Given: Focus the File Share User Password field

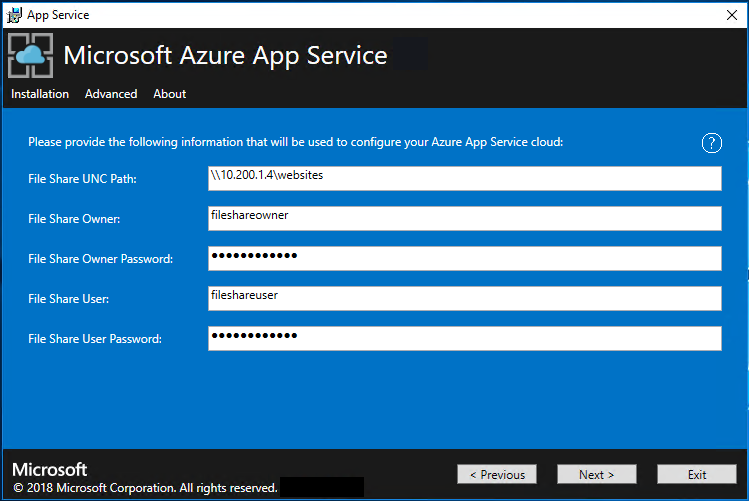Looking at the screenshot, I should tap(465, 339).
